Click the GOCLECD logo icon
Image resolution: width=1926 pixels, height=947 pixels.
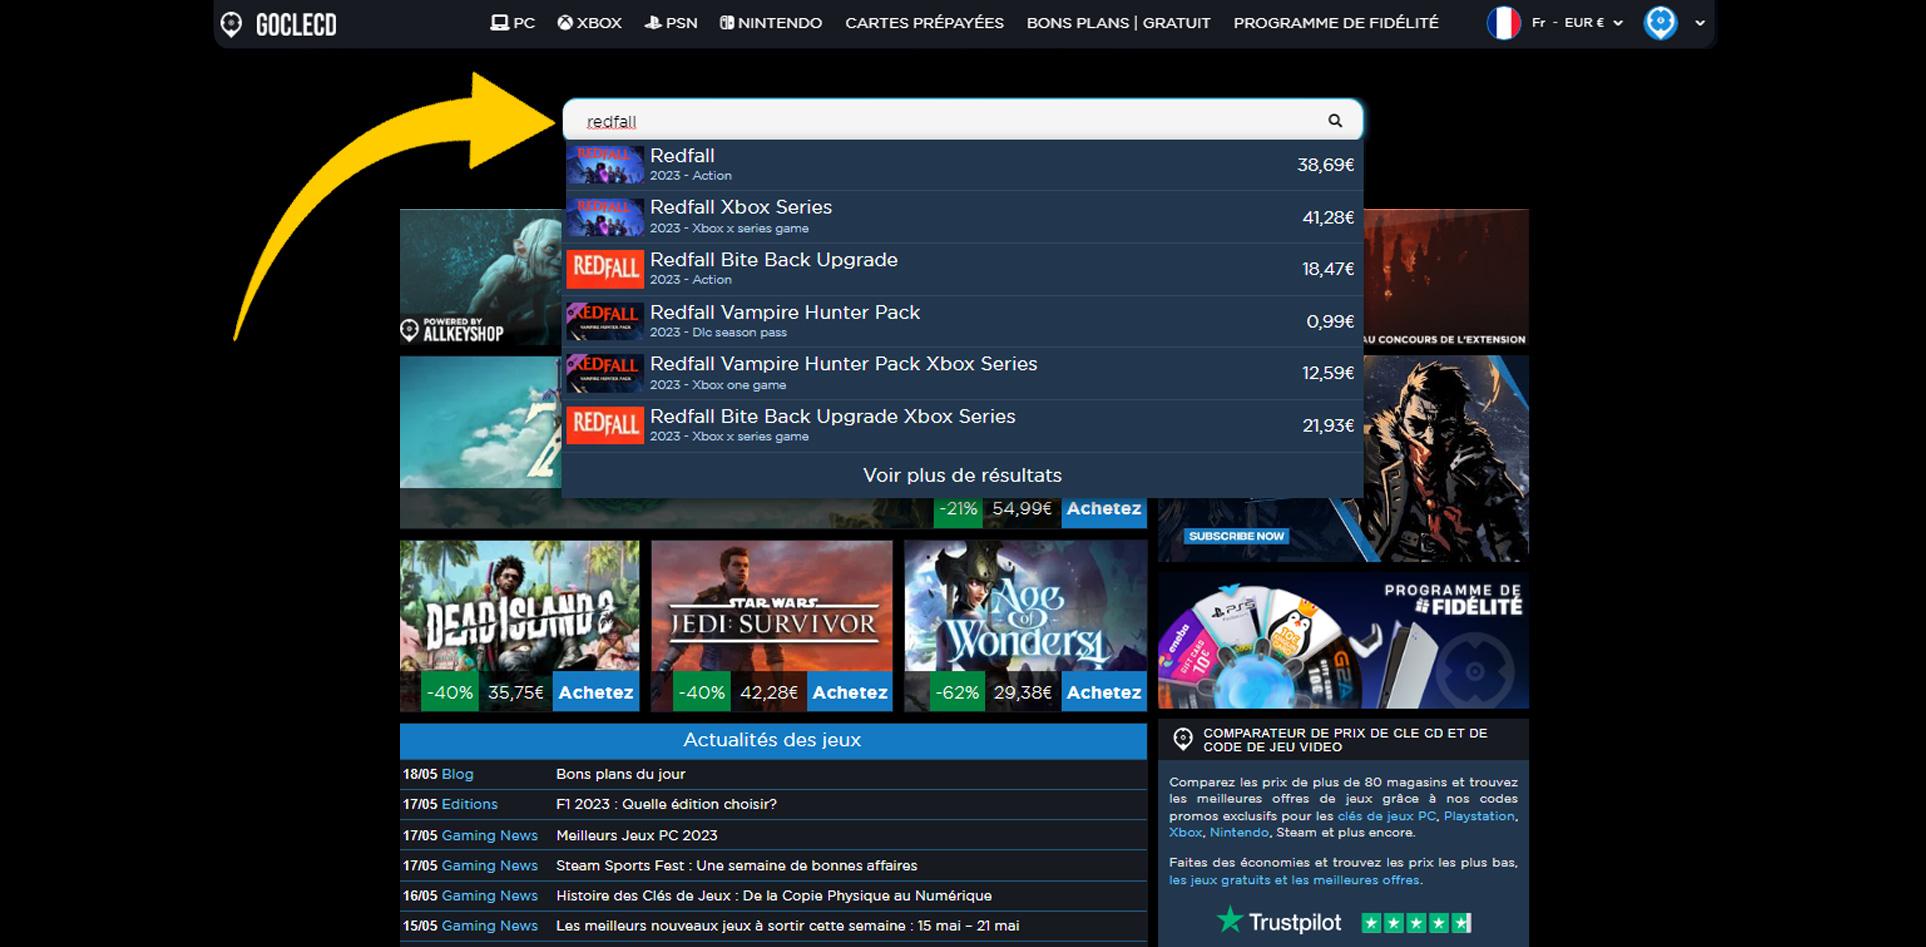[x=231, y=24]
